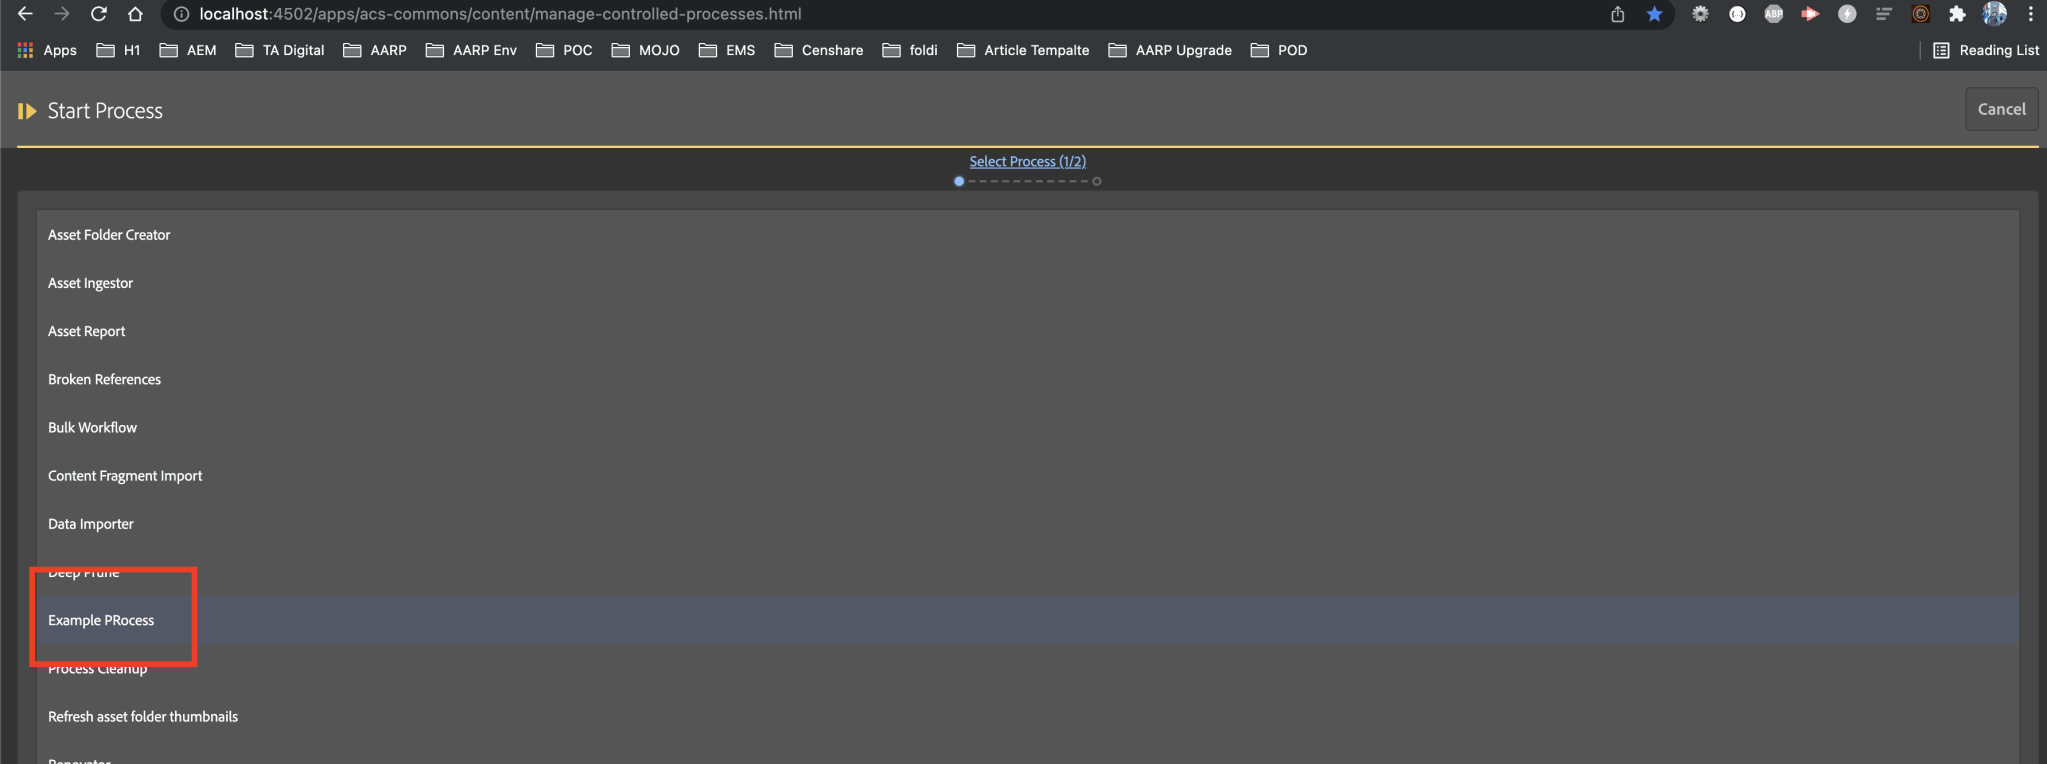Viewport: 2047px width, 764px height.
Task: Open the Reading List panel
Action: tap(1985, 50)
